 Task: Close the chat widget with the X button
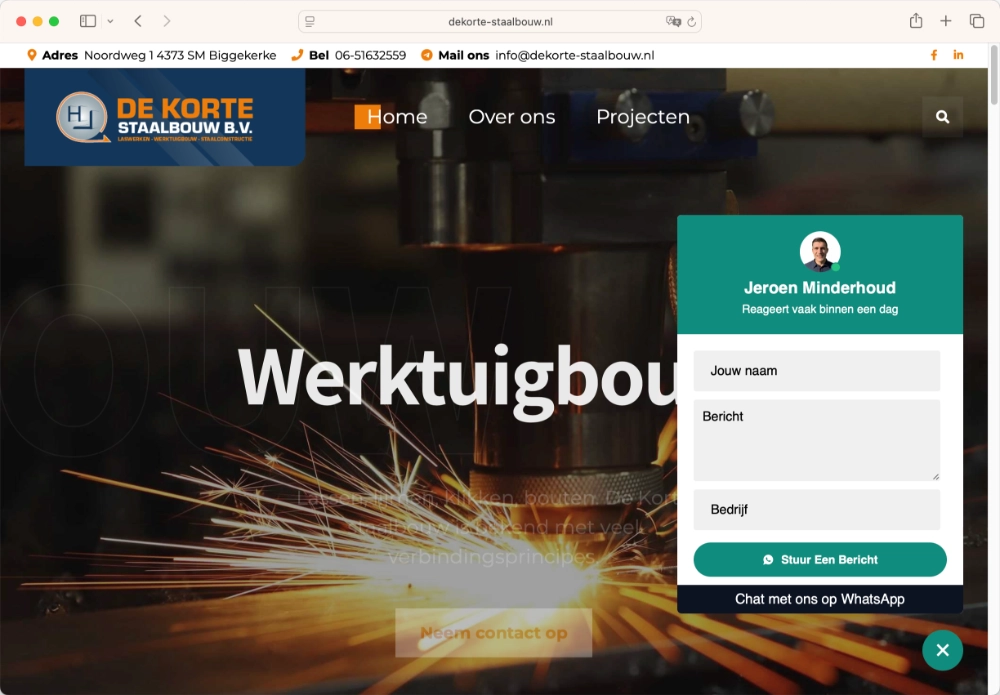tap(942, 650)
